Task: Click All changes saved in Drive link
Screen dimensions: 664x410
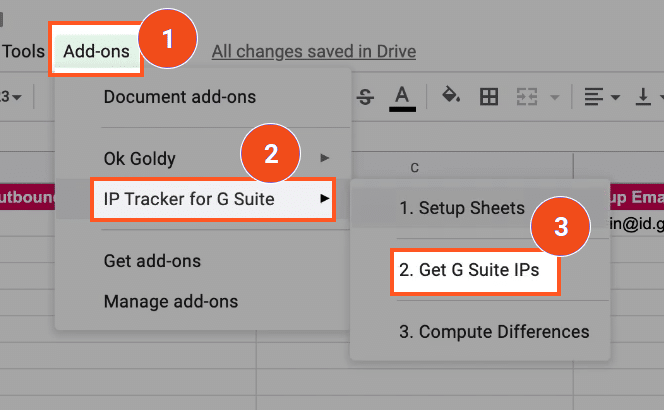Action: click(314, 52)
